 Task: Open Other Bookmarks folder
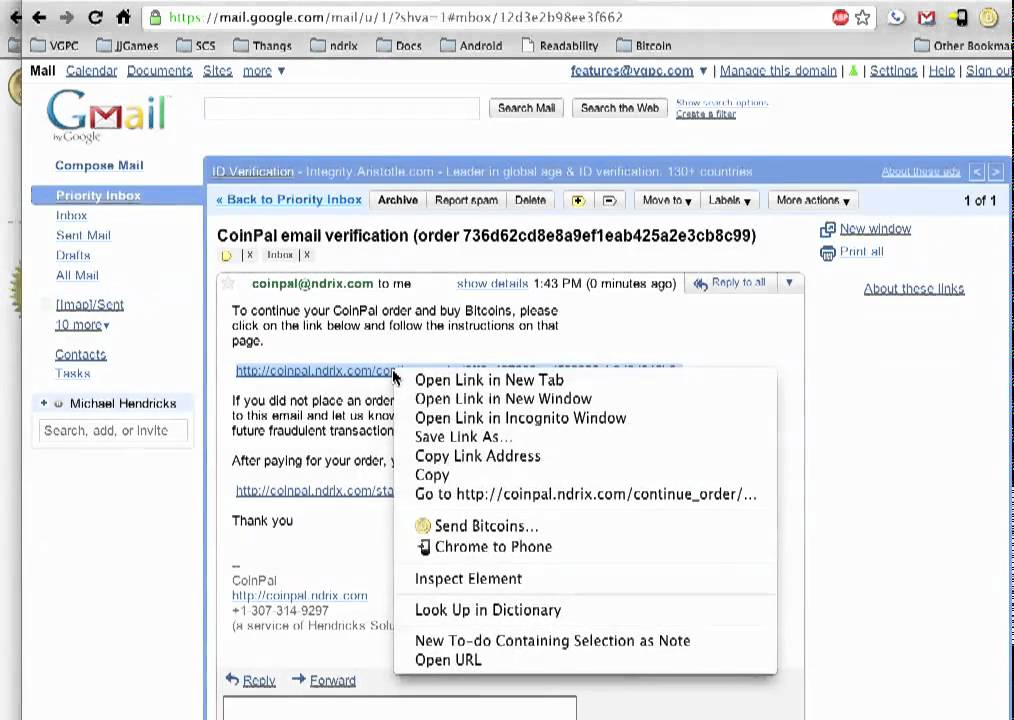coord(962,46)
